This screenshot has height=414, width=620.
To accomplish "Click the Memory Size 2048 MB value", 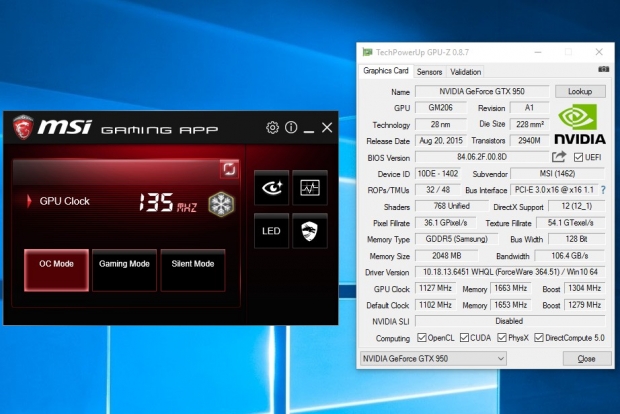I will (446, 256).
